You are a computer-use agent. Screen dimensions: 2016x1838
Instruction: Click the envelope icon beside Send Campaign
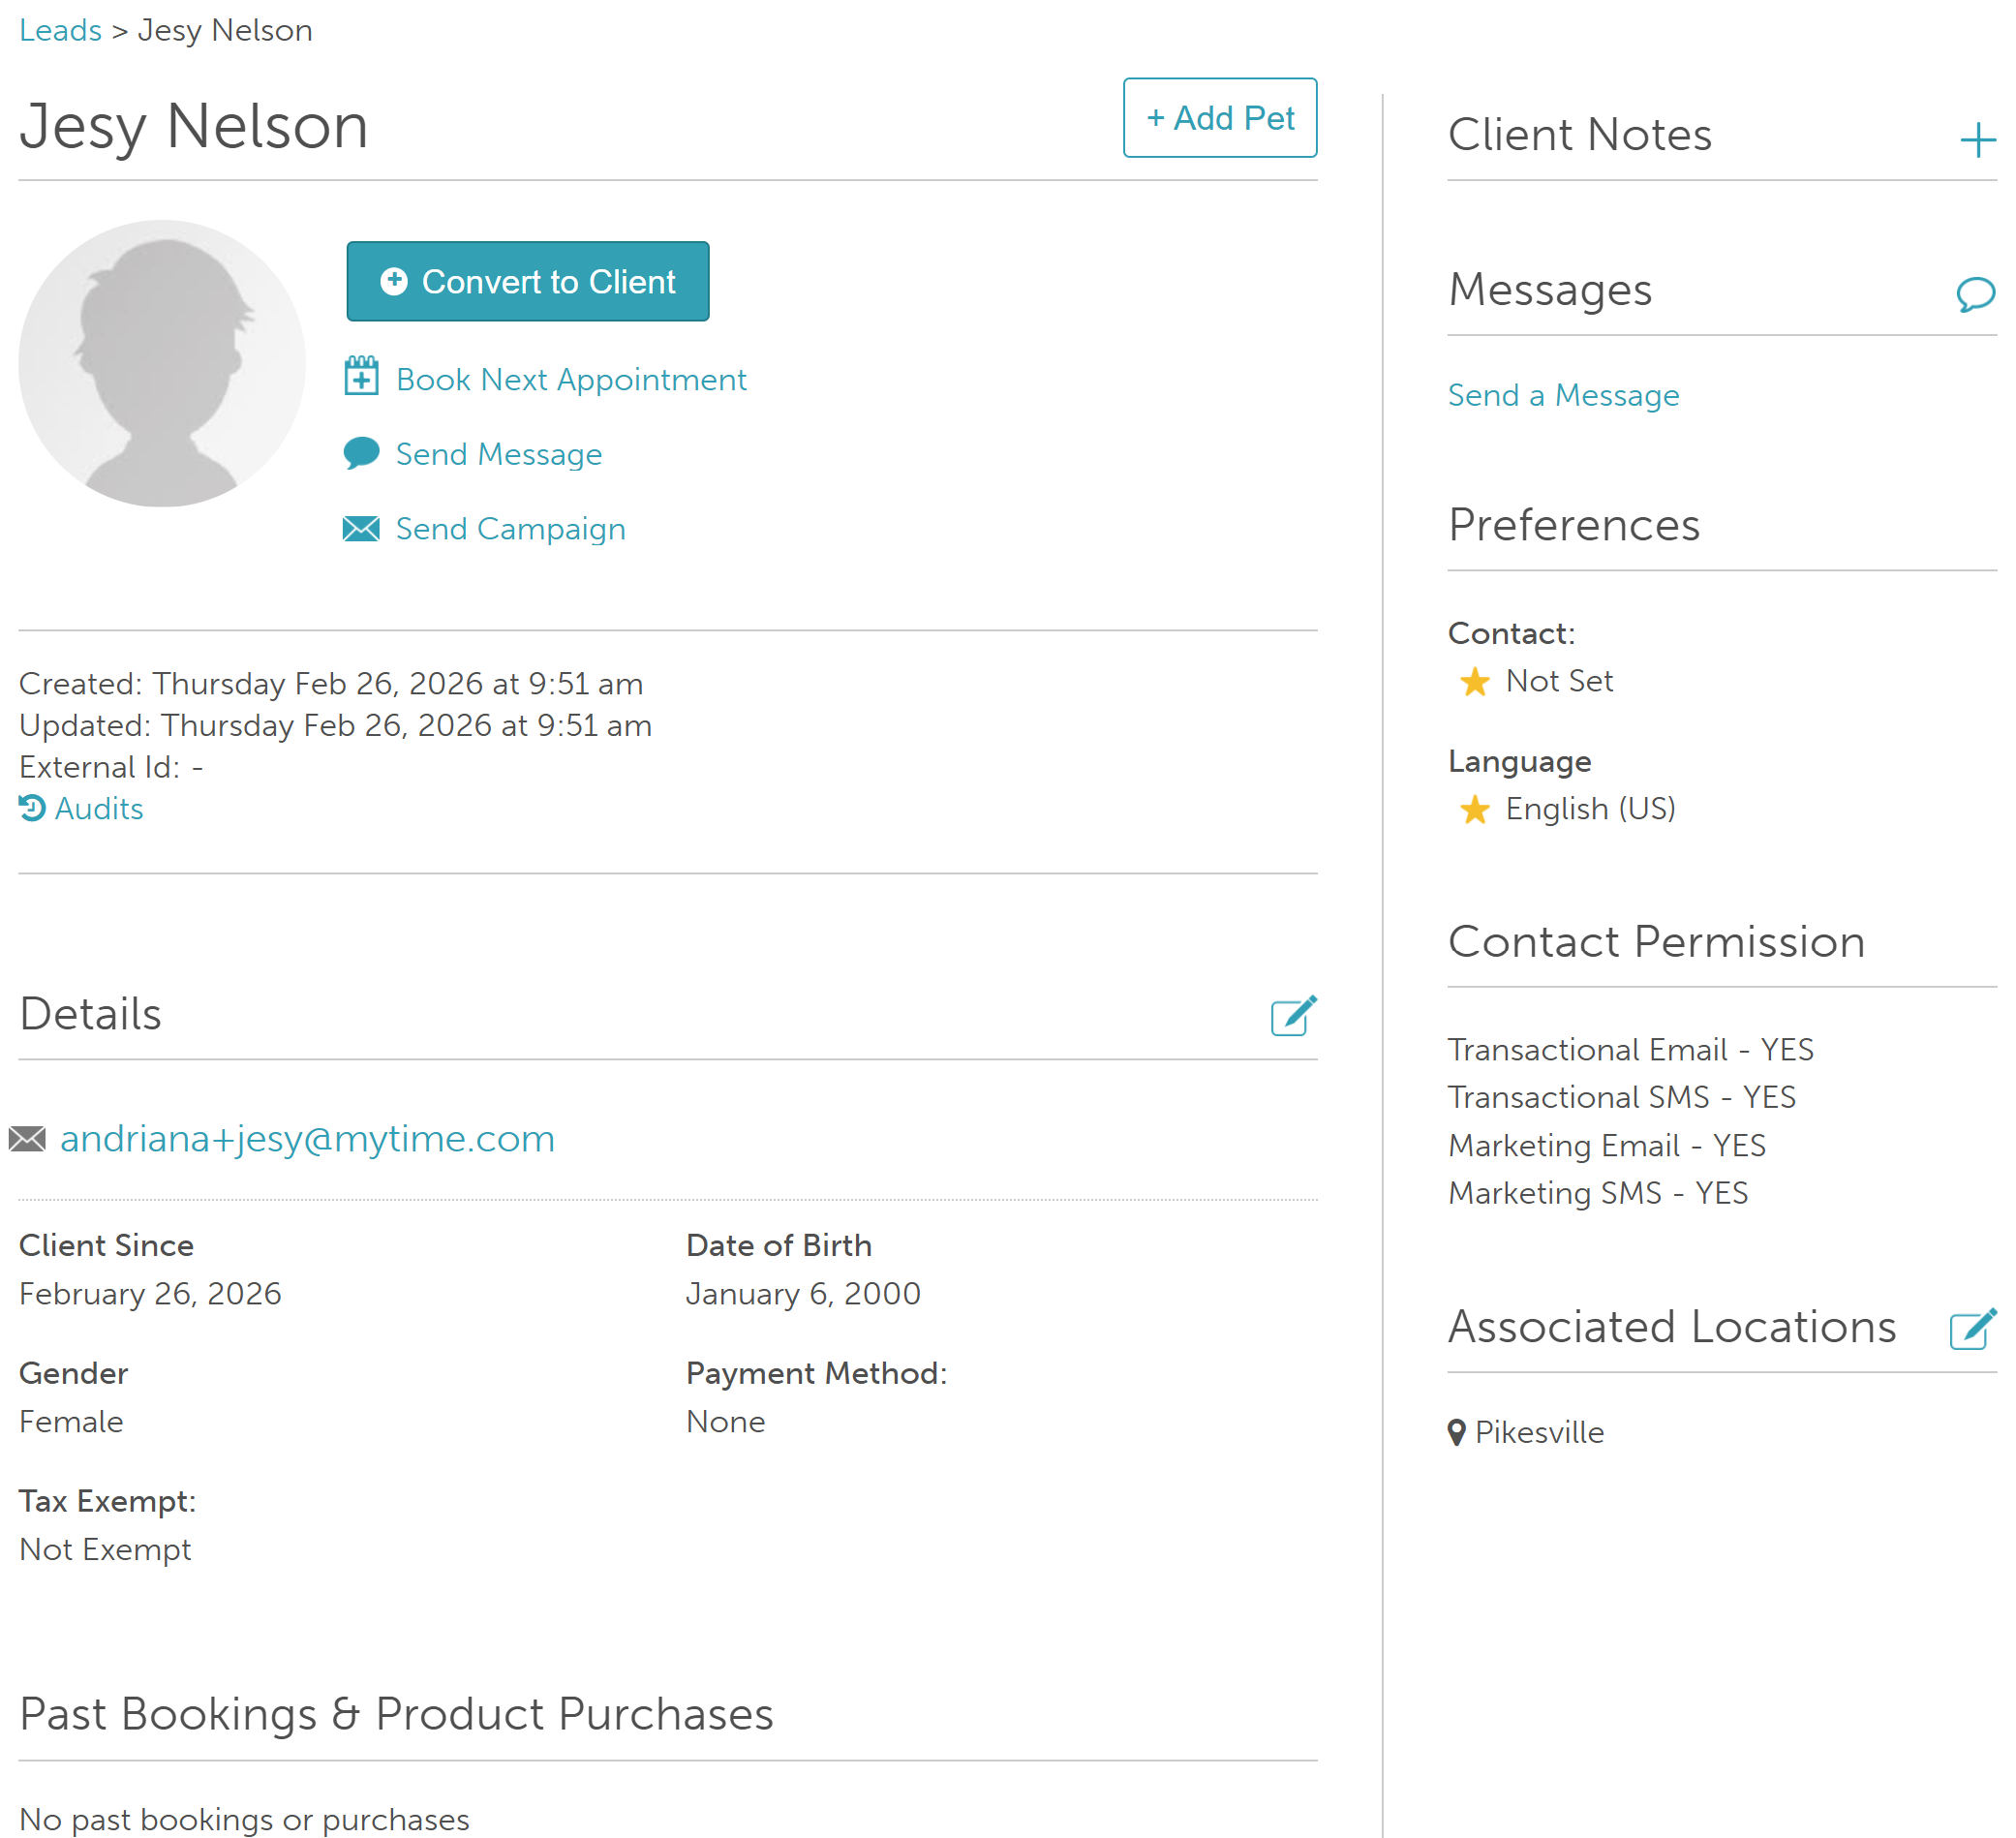(361, 528)
